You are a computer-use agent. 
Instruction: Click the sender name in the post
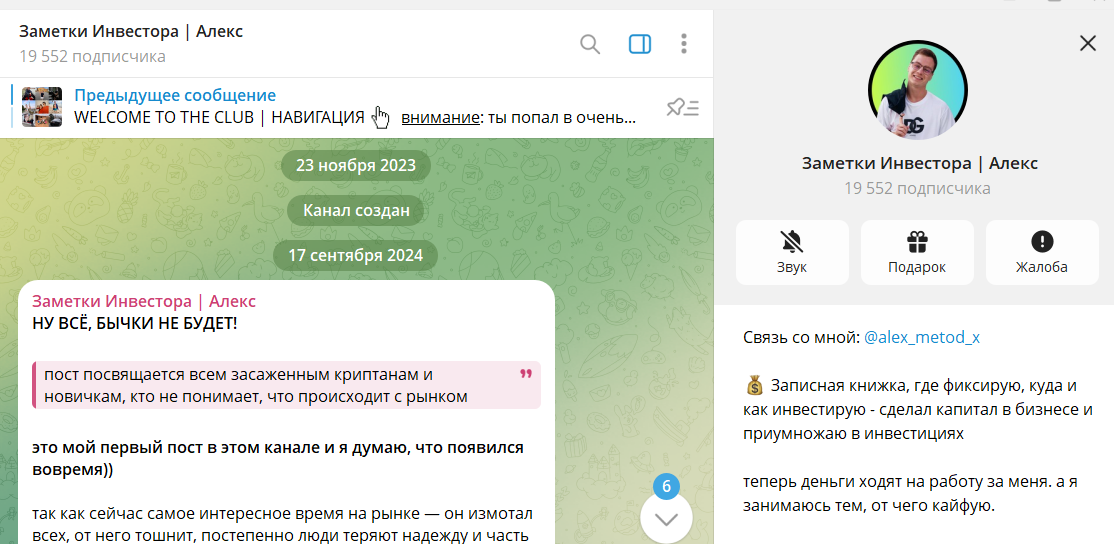click(144, 301)
